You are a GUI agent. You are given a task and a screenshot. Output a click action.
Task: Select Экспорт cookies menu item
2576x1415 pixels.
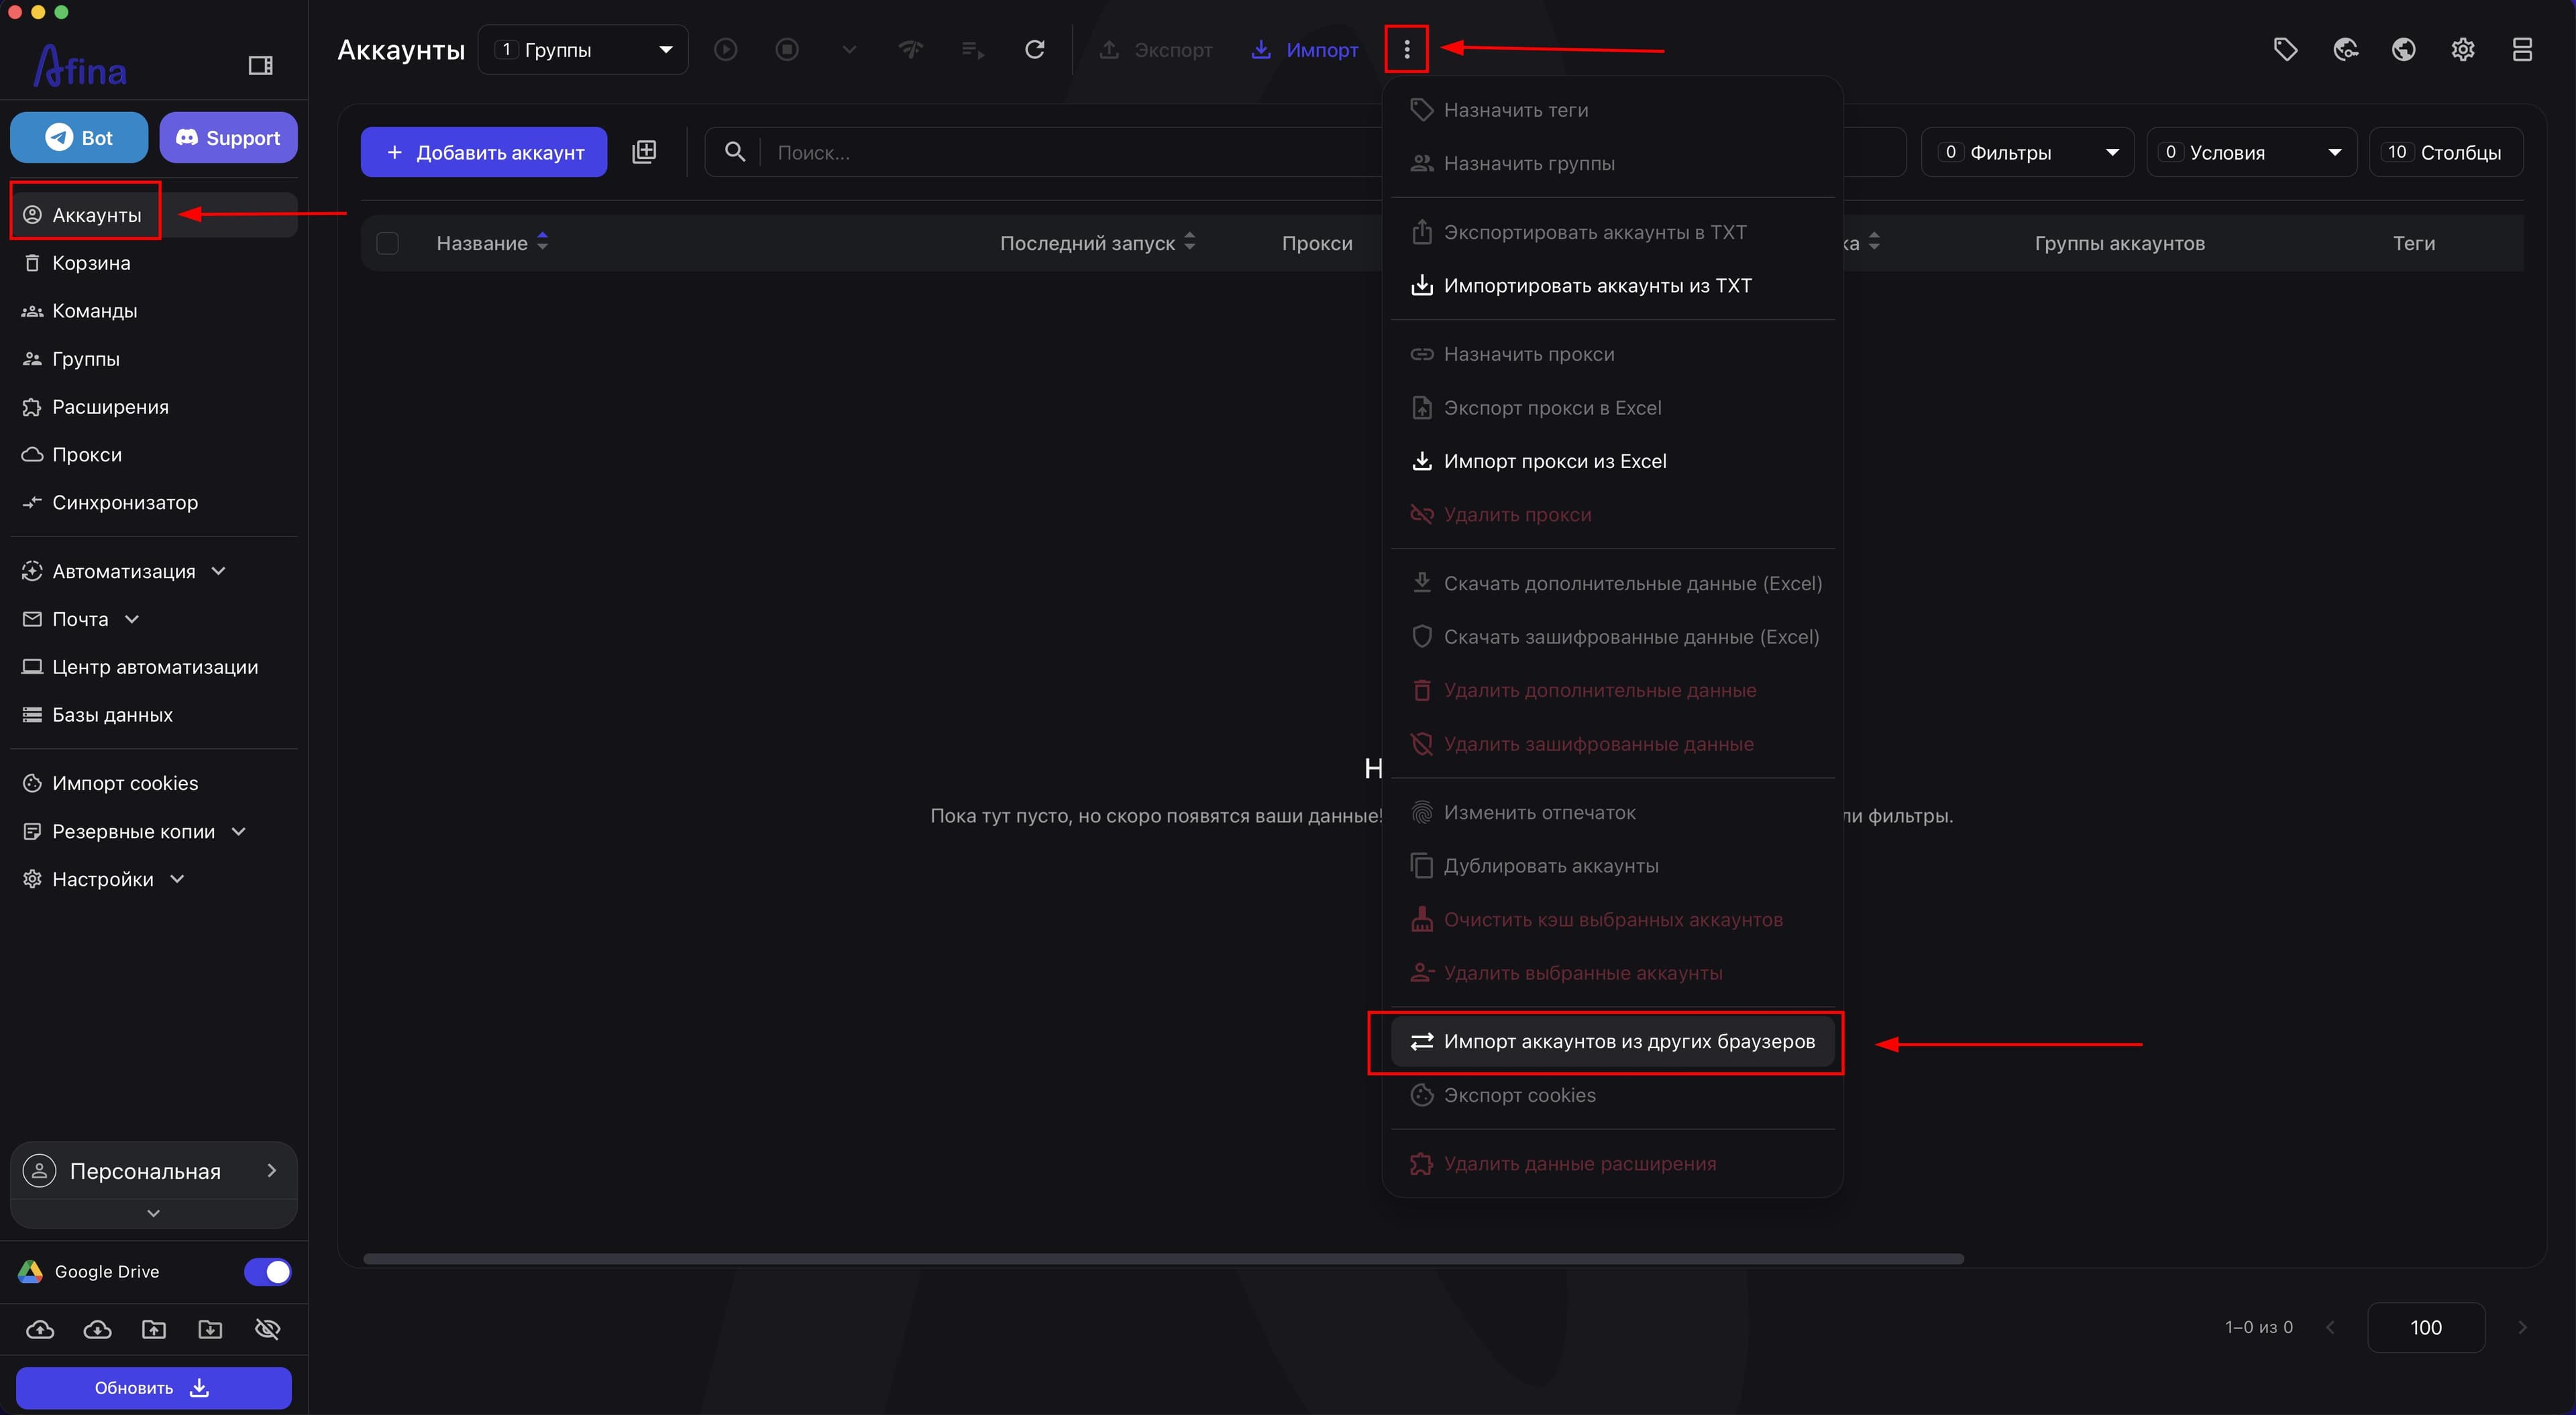click(1612, 1095)
